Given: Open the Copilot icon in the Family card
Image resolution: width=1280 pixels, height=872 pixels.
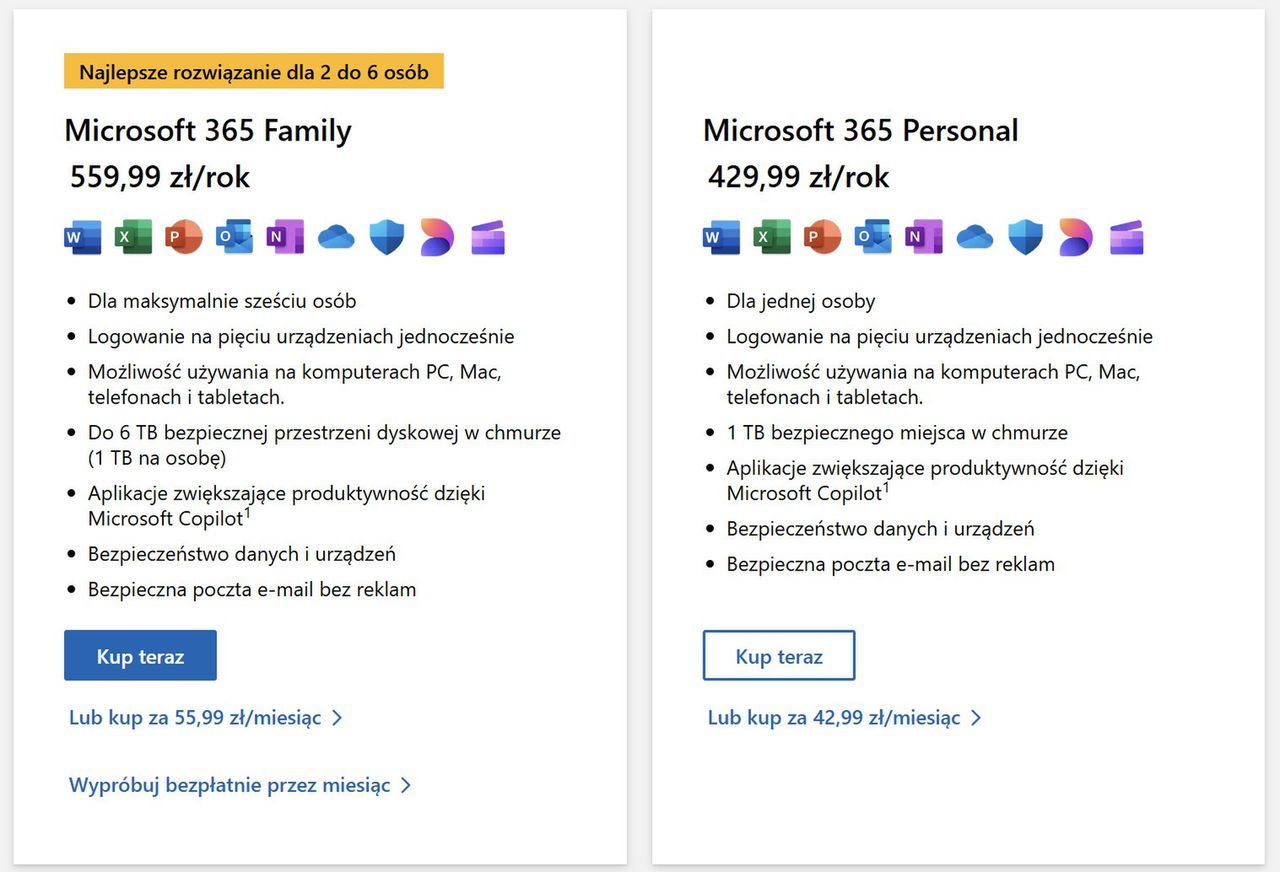Looking at the screenshot, I should click(437, 237).
